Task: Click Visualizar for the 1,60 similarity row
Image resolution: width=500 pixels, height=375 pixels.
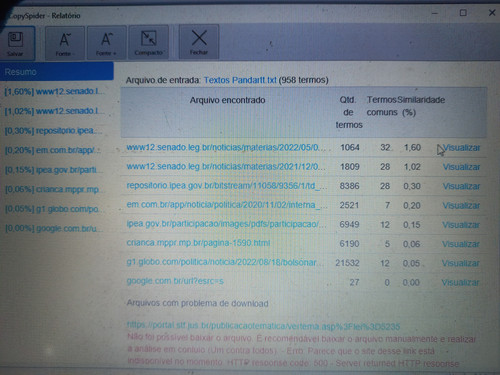Action: pyautogui.click(x=461, y=148)
